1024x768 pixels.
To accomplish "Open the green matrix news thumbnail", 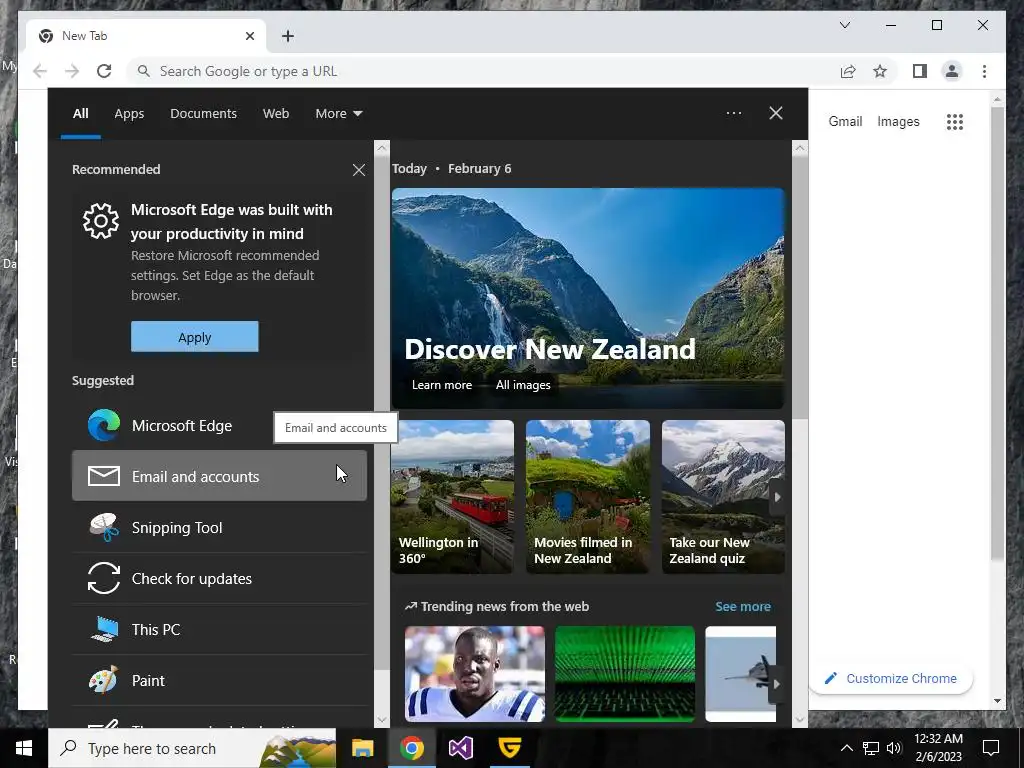I will point(624,674).
